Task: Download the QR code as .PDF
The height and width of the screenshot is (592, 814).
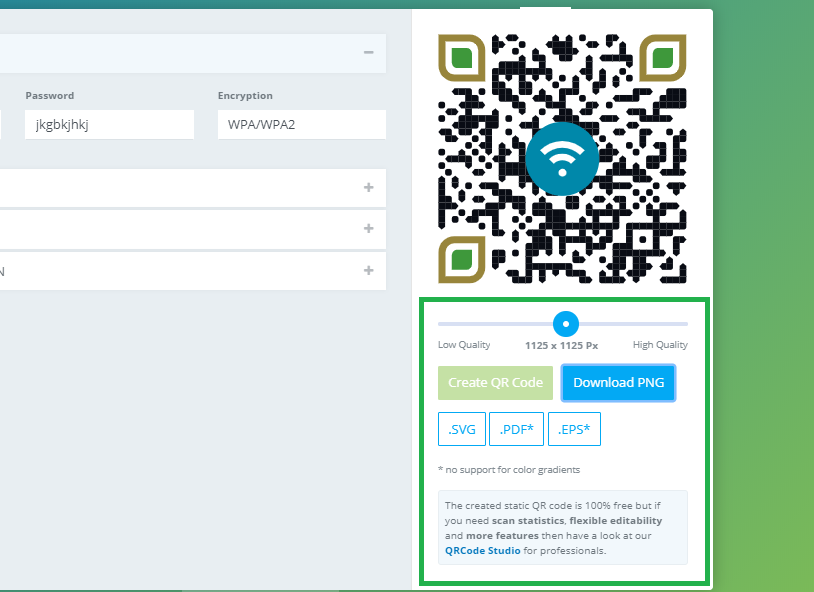Action: tap(517, 429)
